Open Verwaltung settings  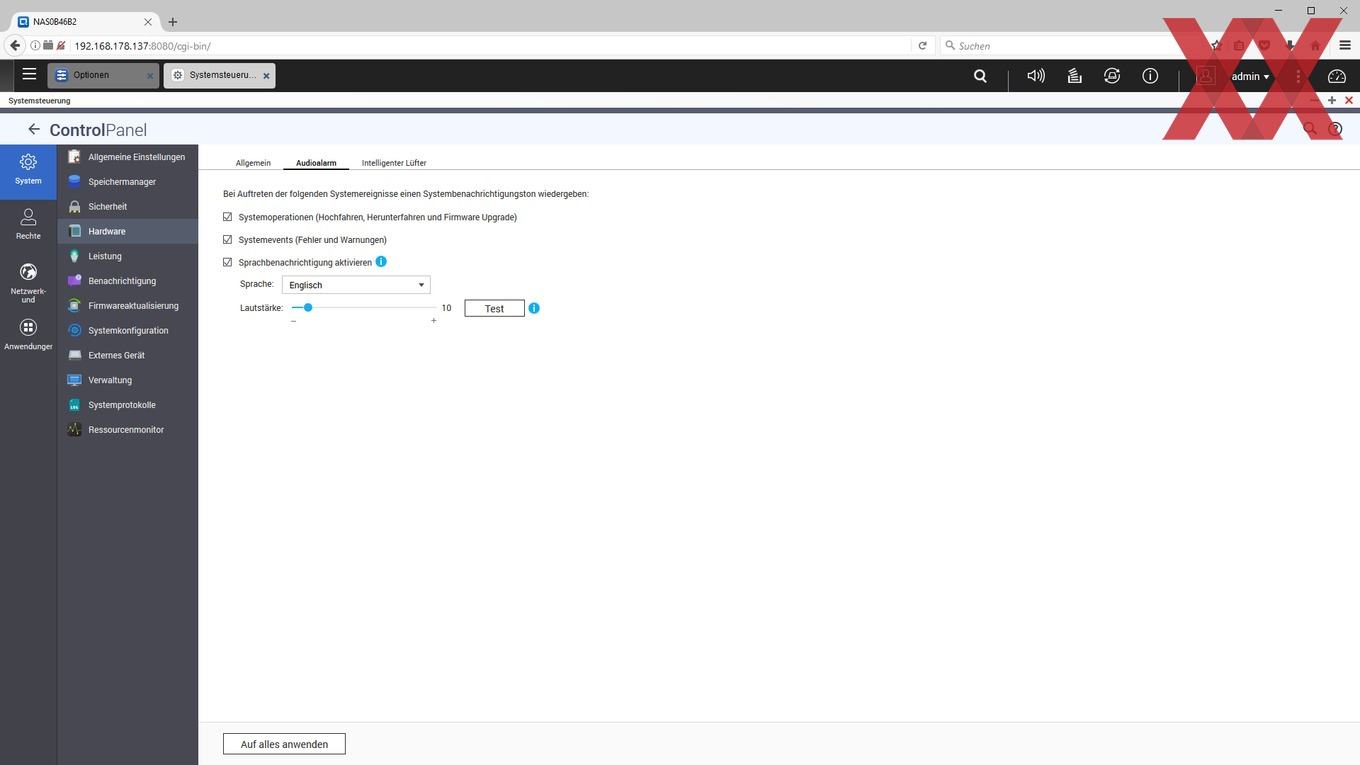[128, 380]
